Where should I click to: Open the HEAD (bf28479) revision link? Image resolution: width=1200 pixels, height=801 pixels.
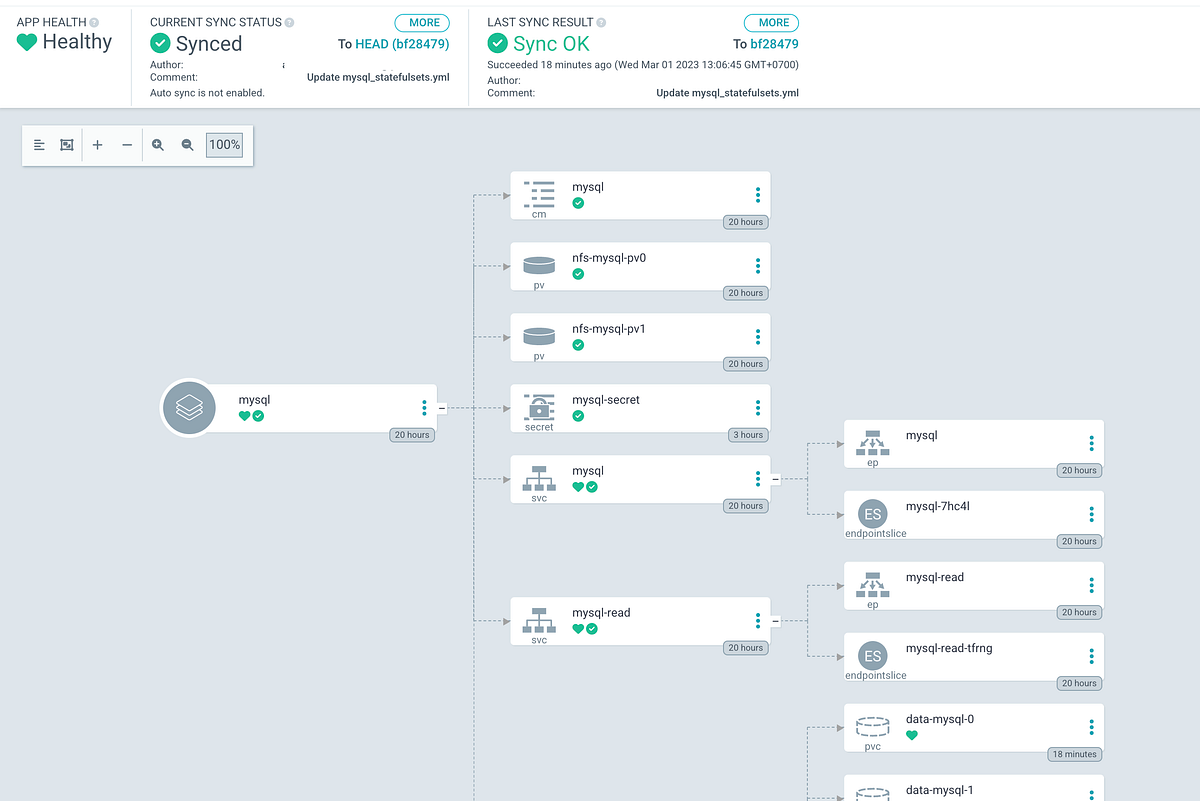tap(402, 44)
